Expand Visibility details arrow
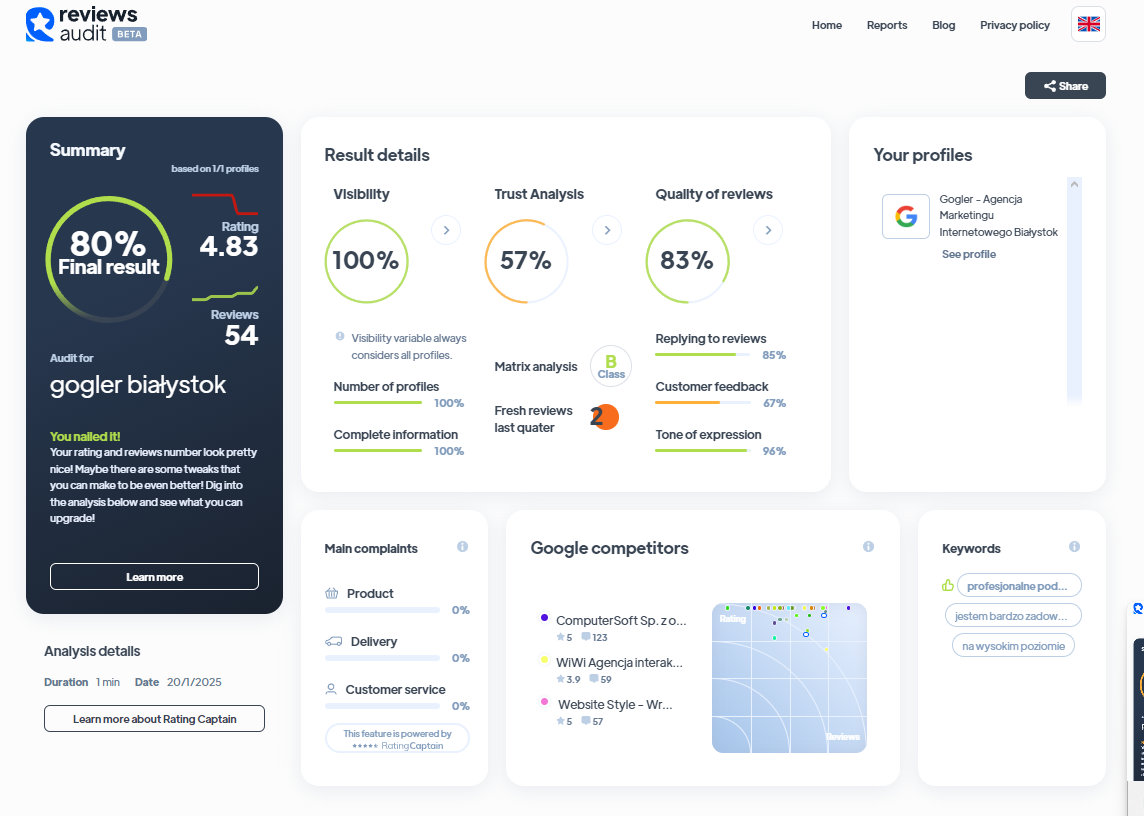Screen dimensions: 1144x816 (x=447, y=231)
